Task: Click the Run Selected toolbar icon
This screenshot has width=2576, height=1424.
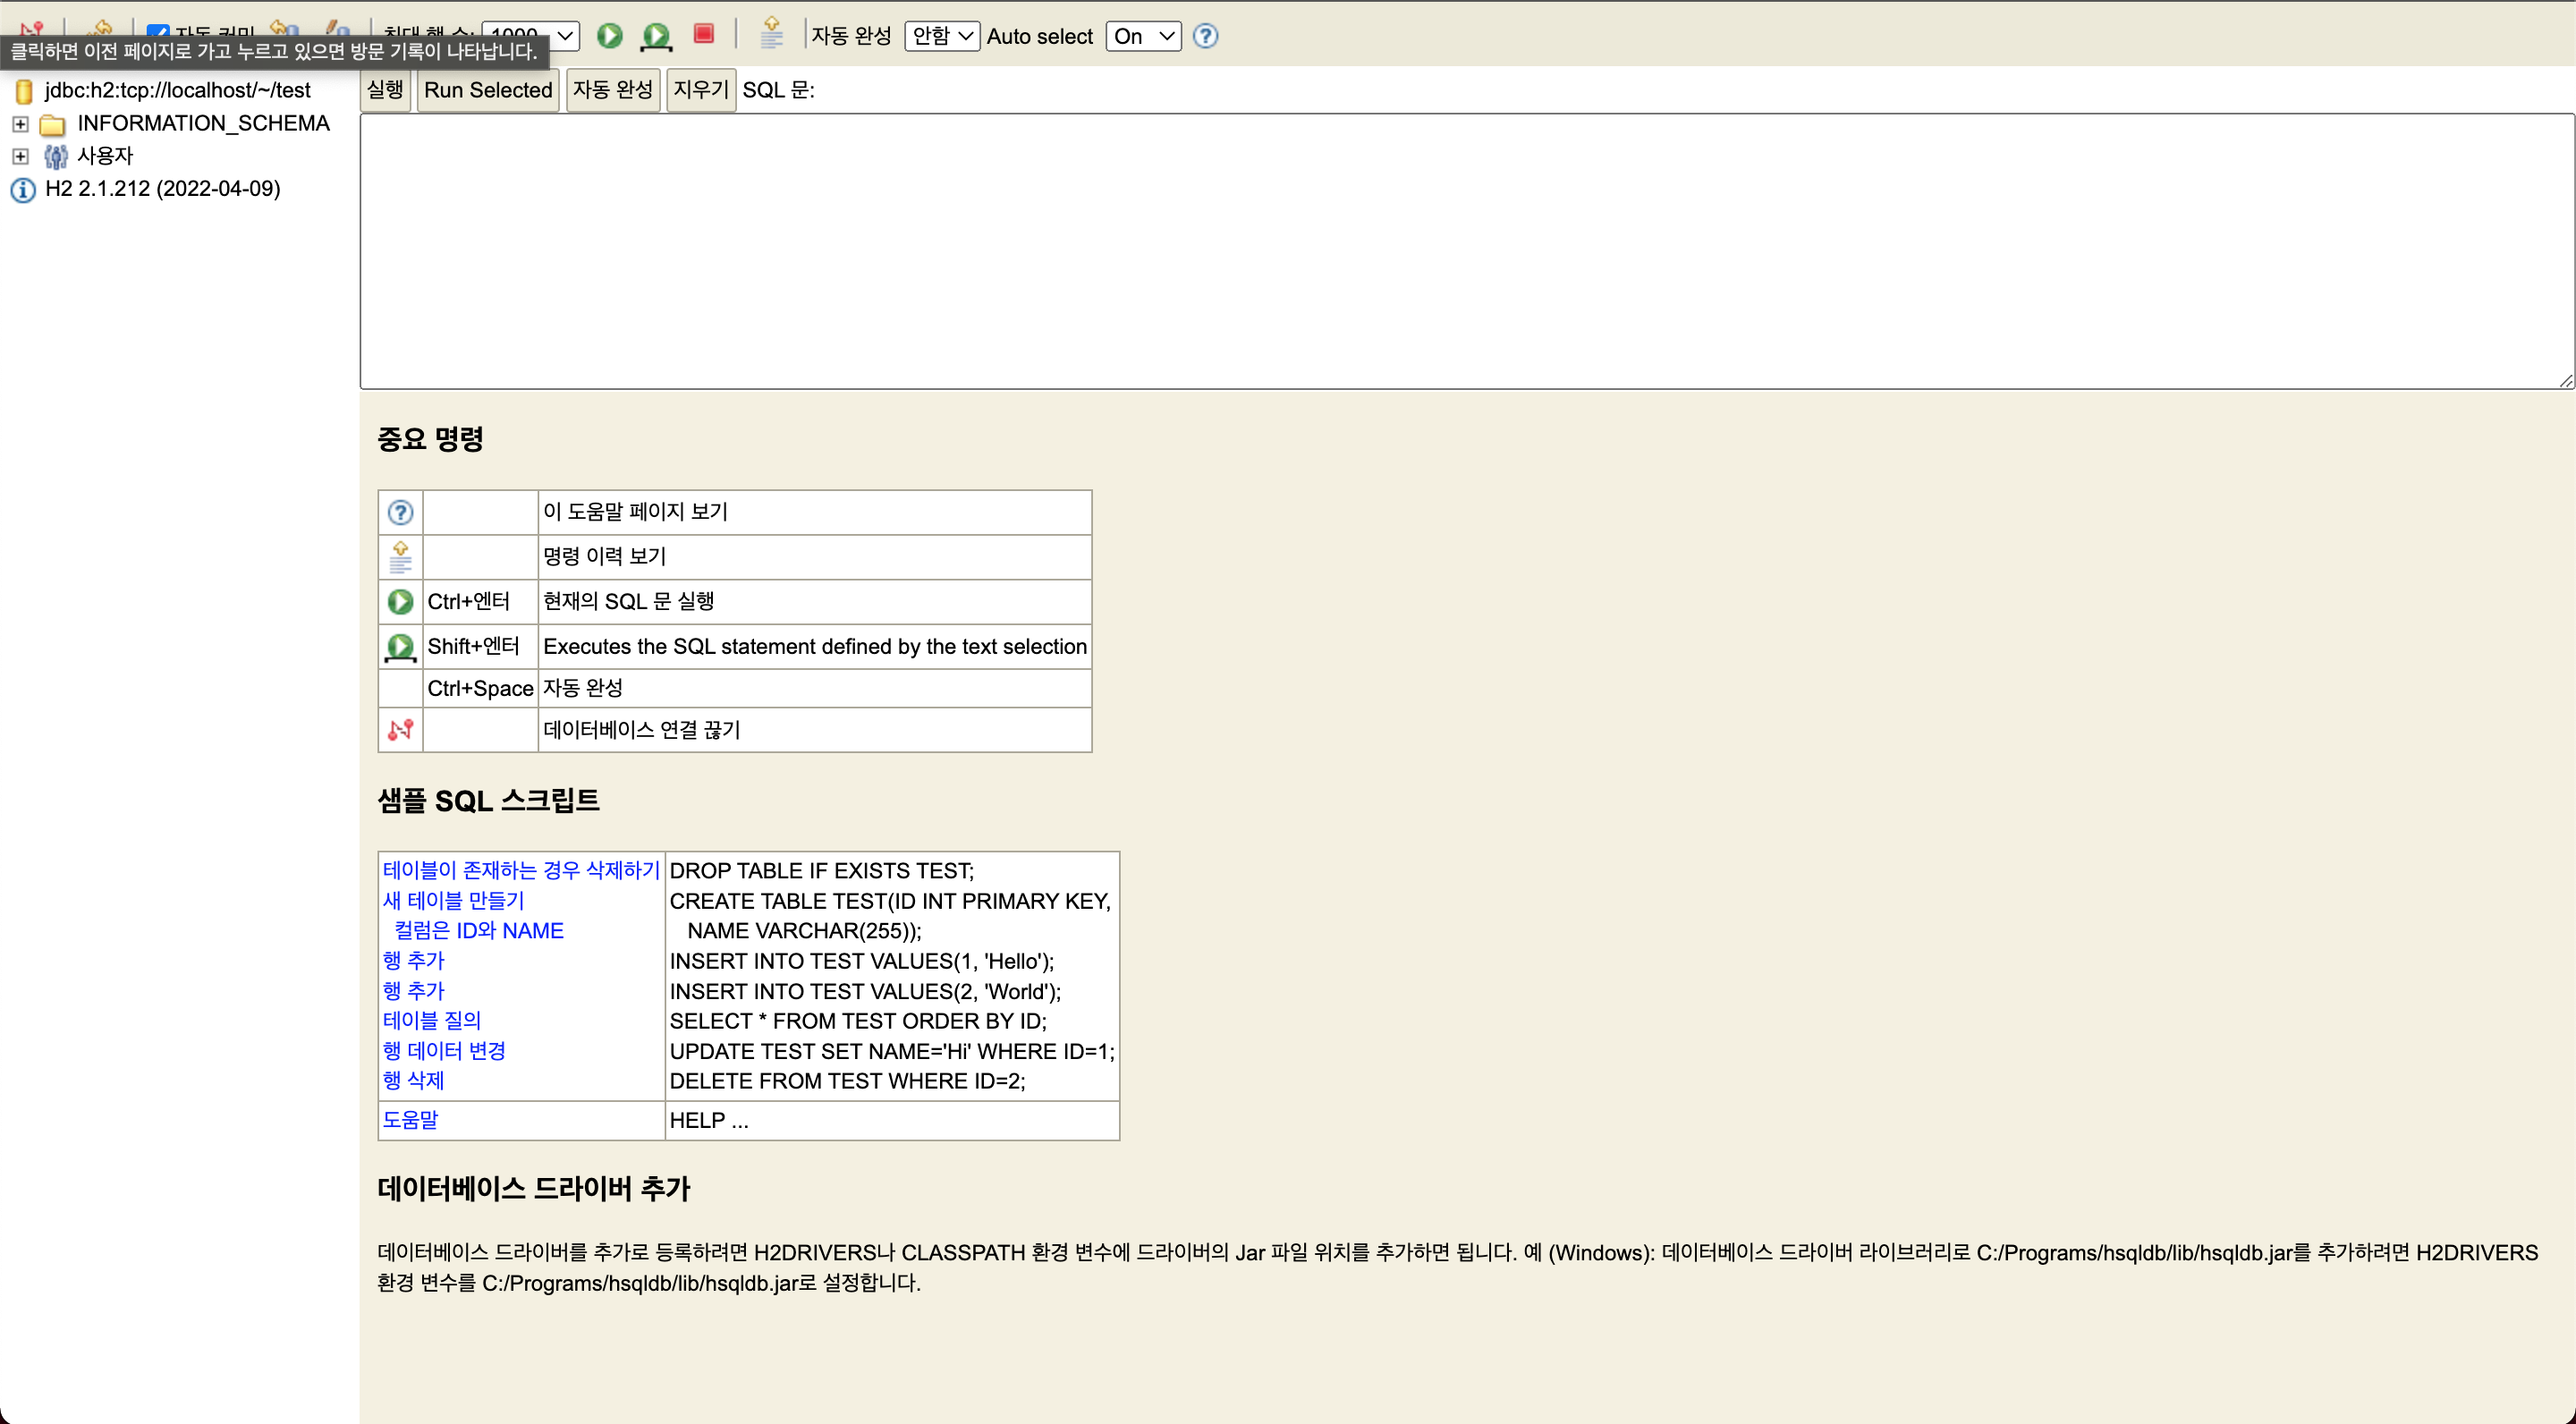Action: pos(656,36)
